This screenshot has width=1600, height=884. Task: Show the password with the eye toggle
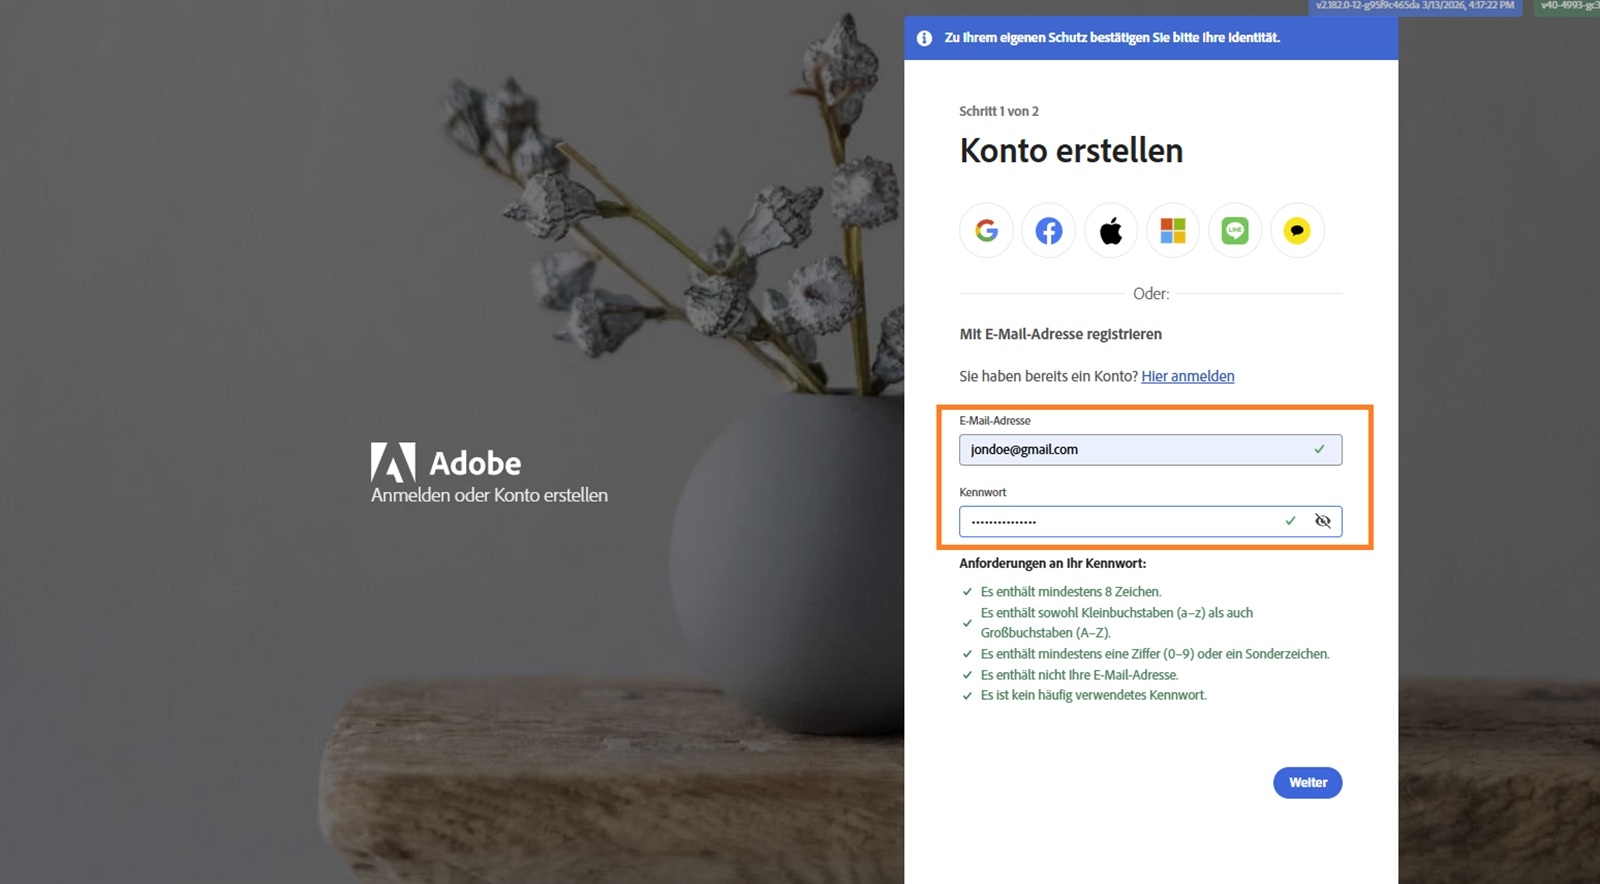[x=1322, y=521]
